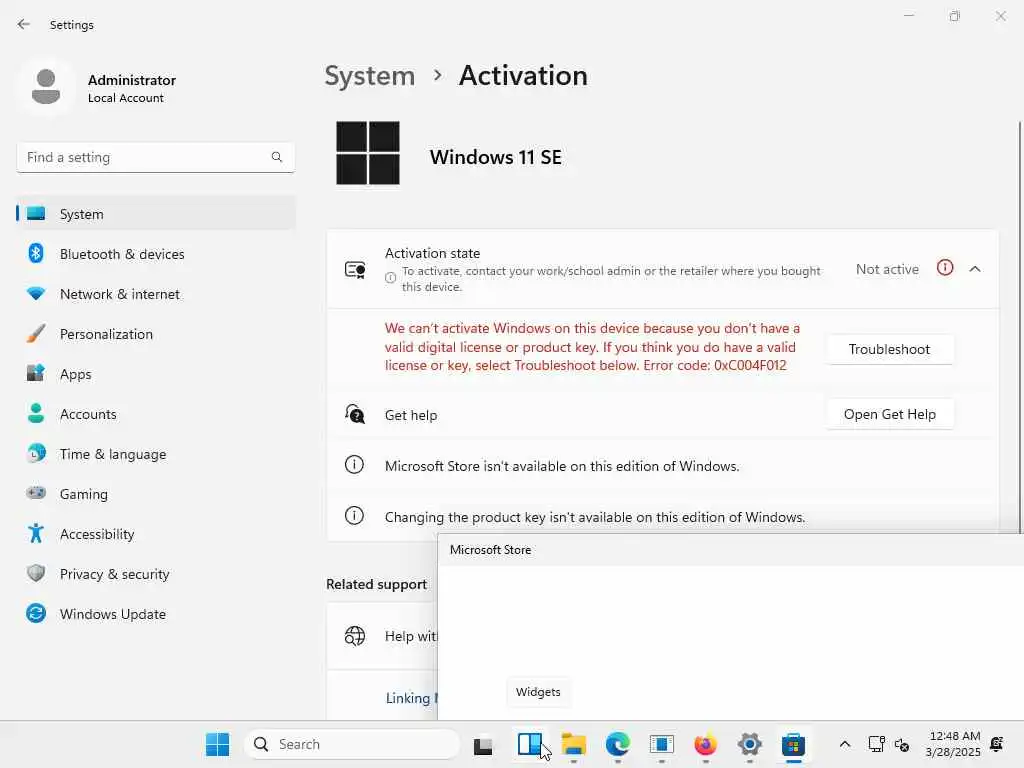Screen dimensions: 1024x768
Task: Collapse the Activation state section
Action: point(975,269)
